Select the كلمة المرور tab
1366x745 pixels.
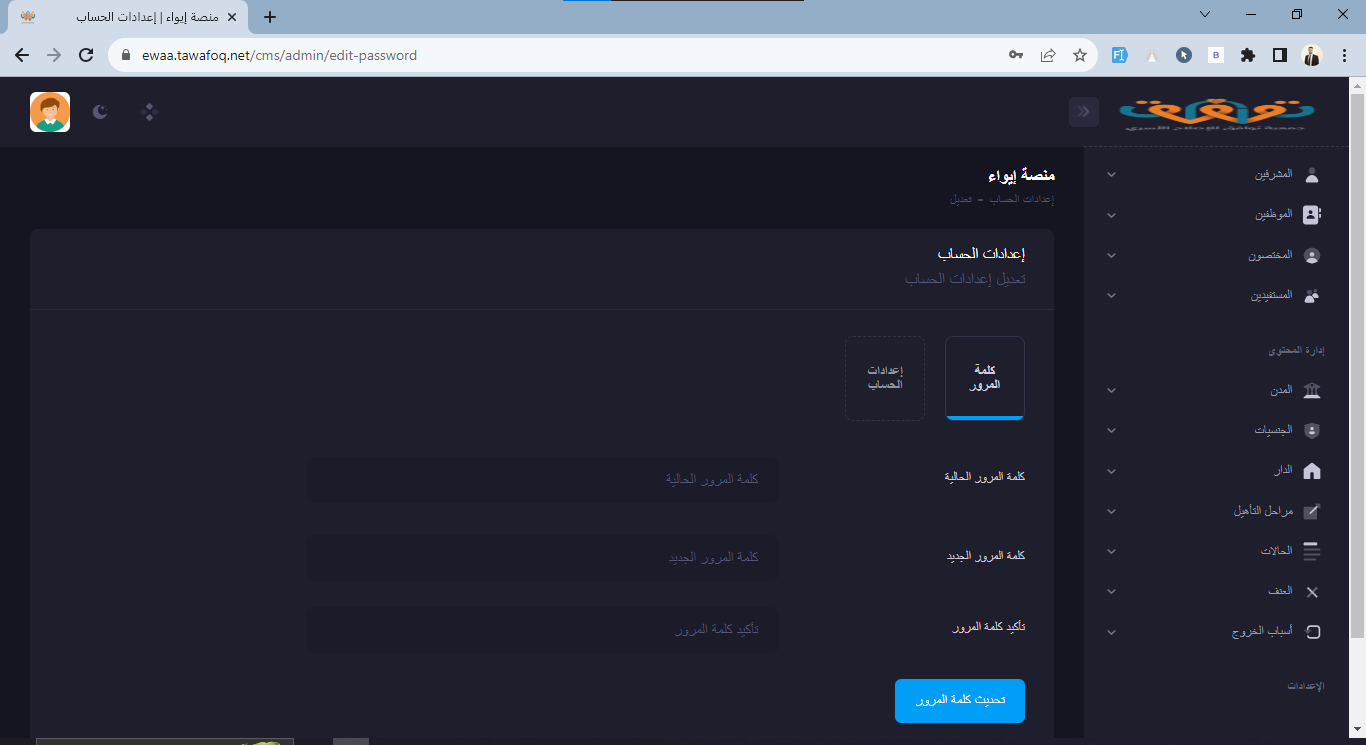point(985,378)
